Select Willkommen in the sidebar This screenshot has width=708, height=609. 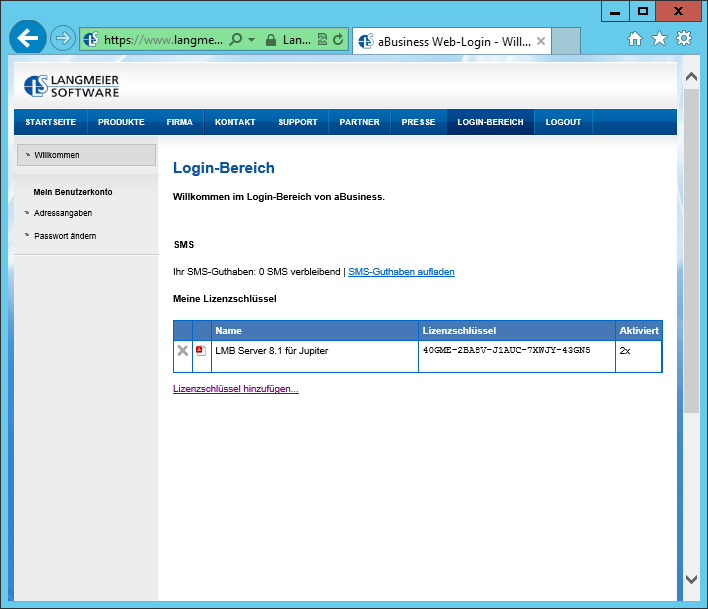click(86, 155)
